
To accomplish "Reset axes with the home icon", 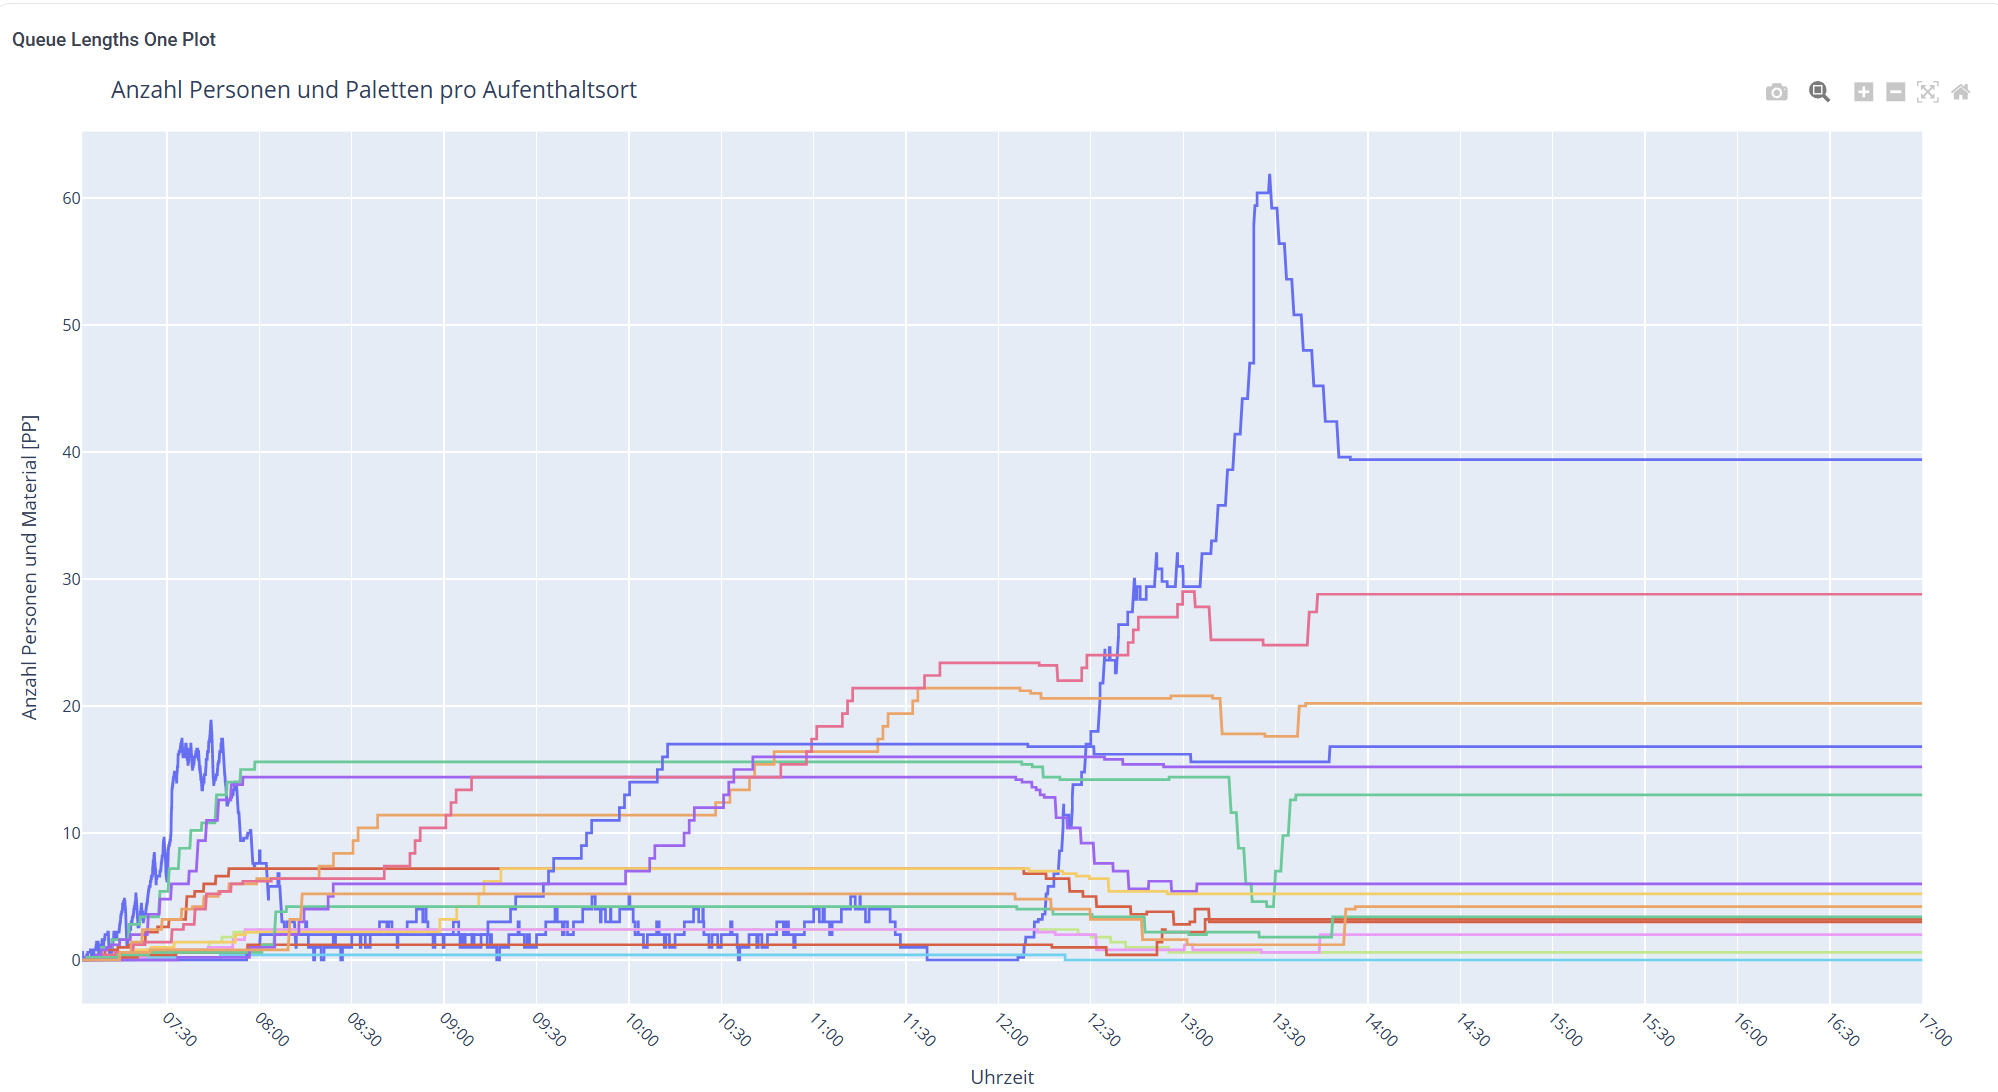I will point(1961,92).
